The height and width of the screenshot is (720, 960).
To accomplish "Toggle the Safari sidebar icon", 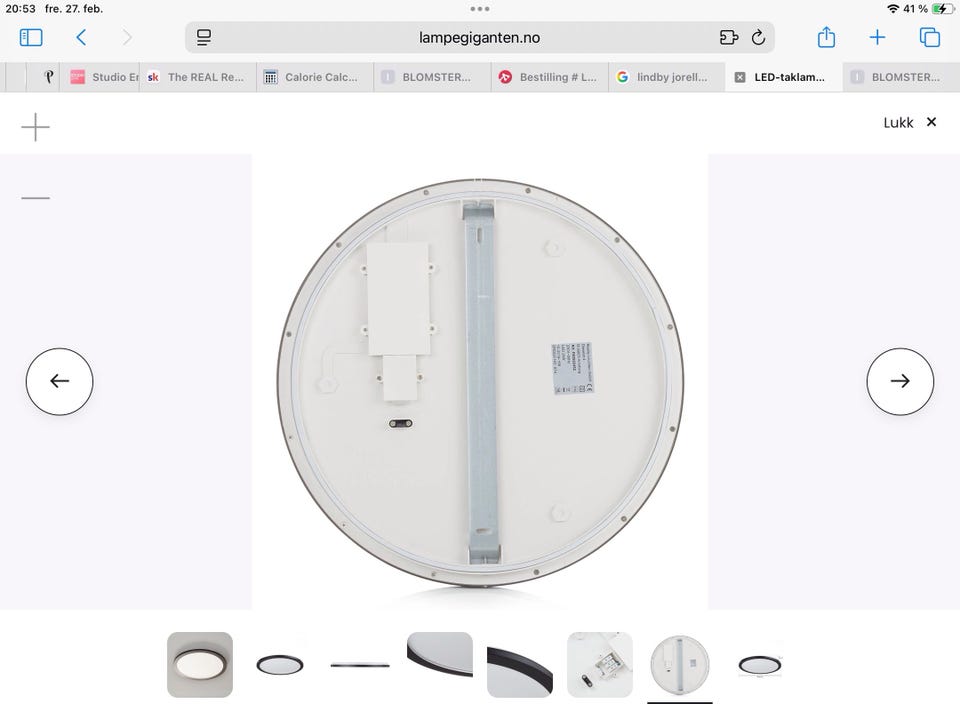I will tap(31, 37).
